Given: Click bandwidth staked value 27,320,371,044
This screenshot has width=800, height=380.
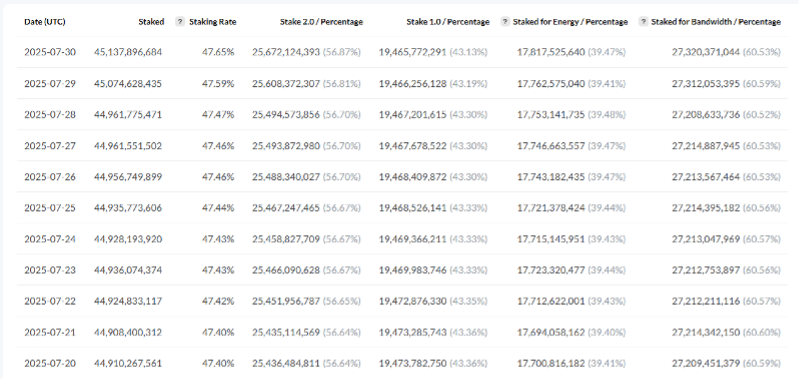Looking at the screenshot, I should tap(706, 52).
